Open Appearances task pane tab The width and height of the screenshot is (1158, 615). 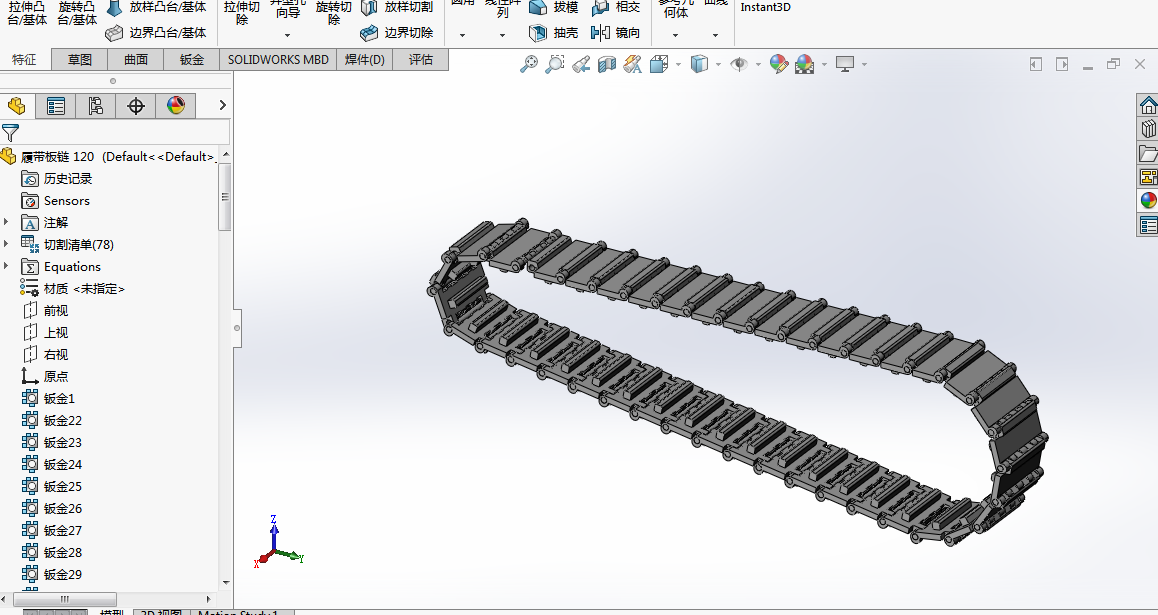pyautogui.click(x=1148, y=200)
